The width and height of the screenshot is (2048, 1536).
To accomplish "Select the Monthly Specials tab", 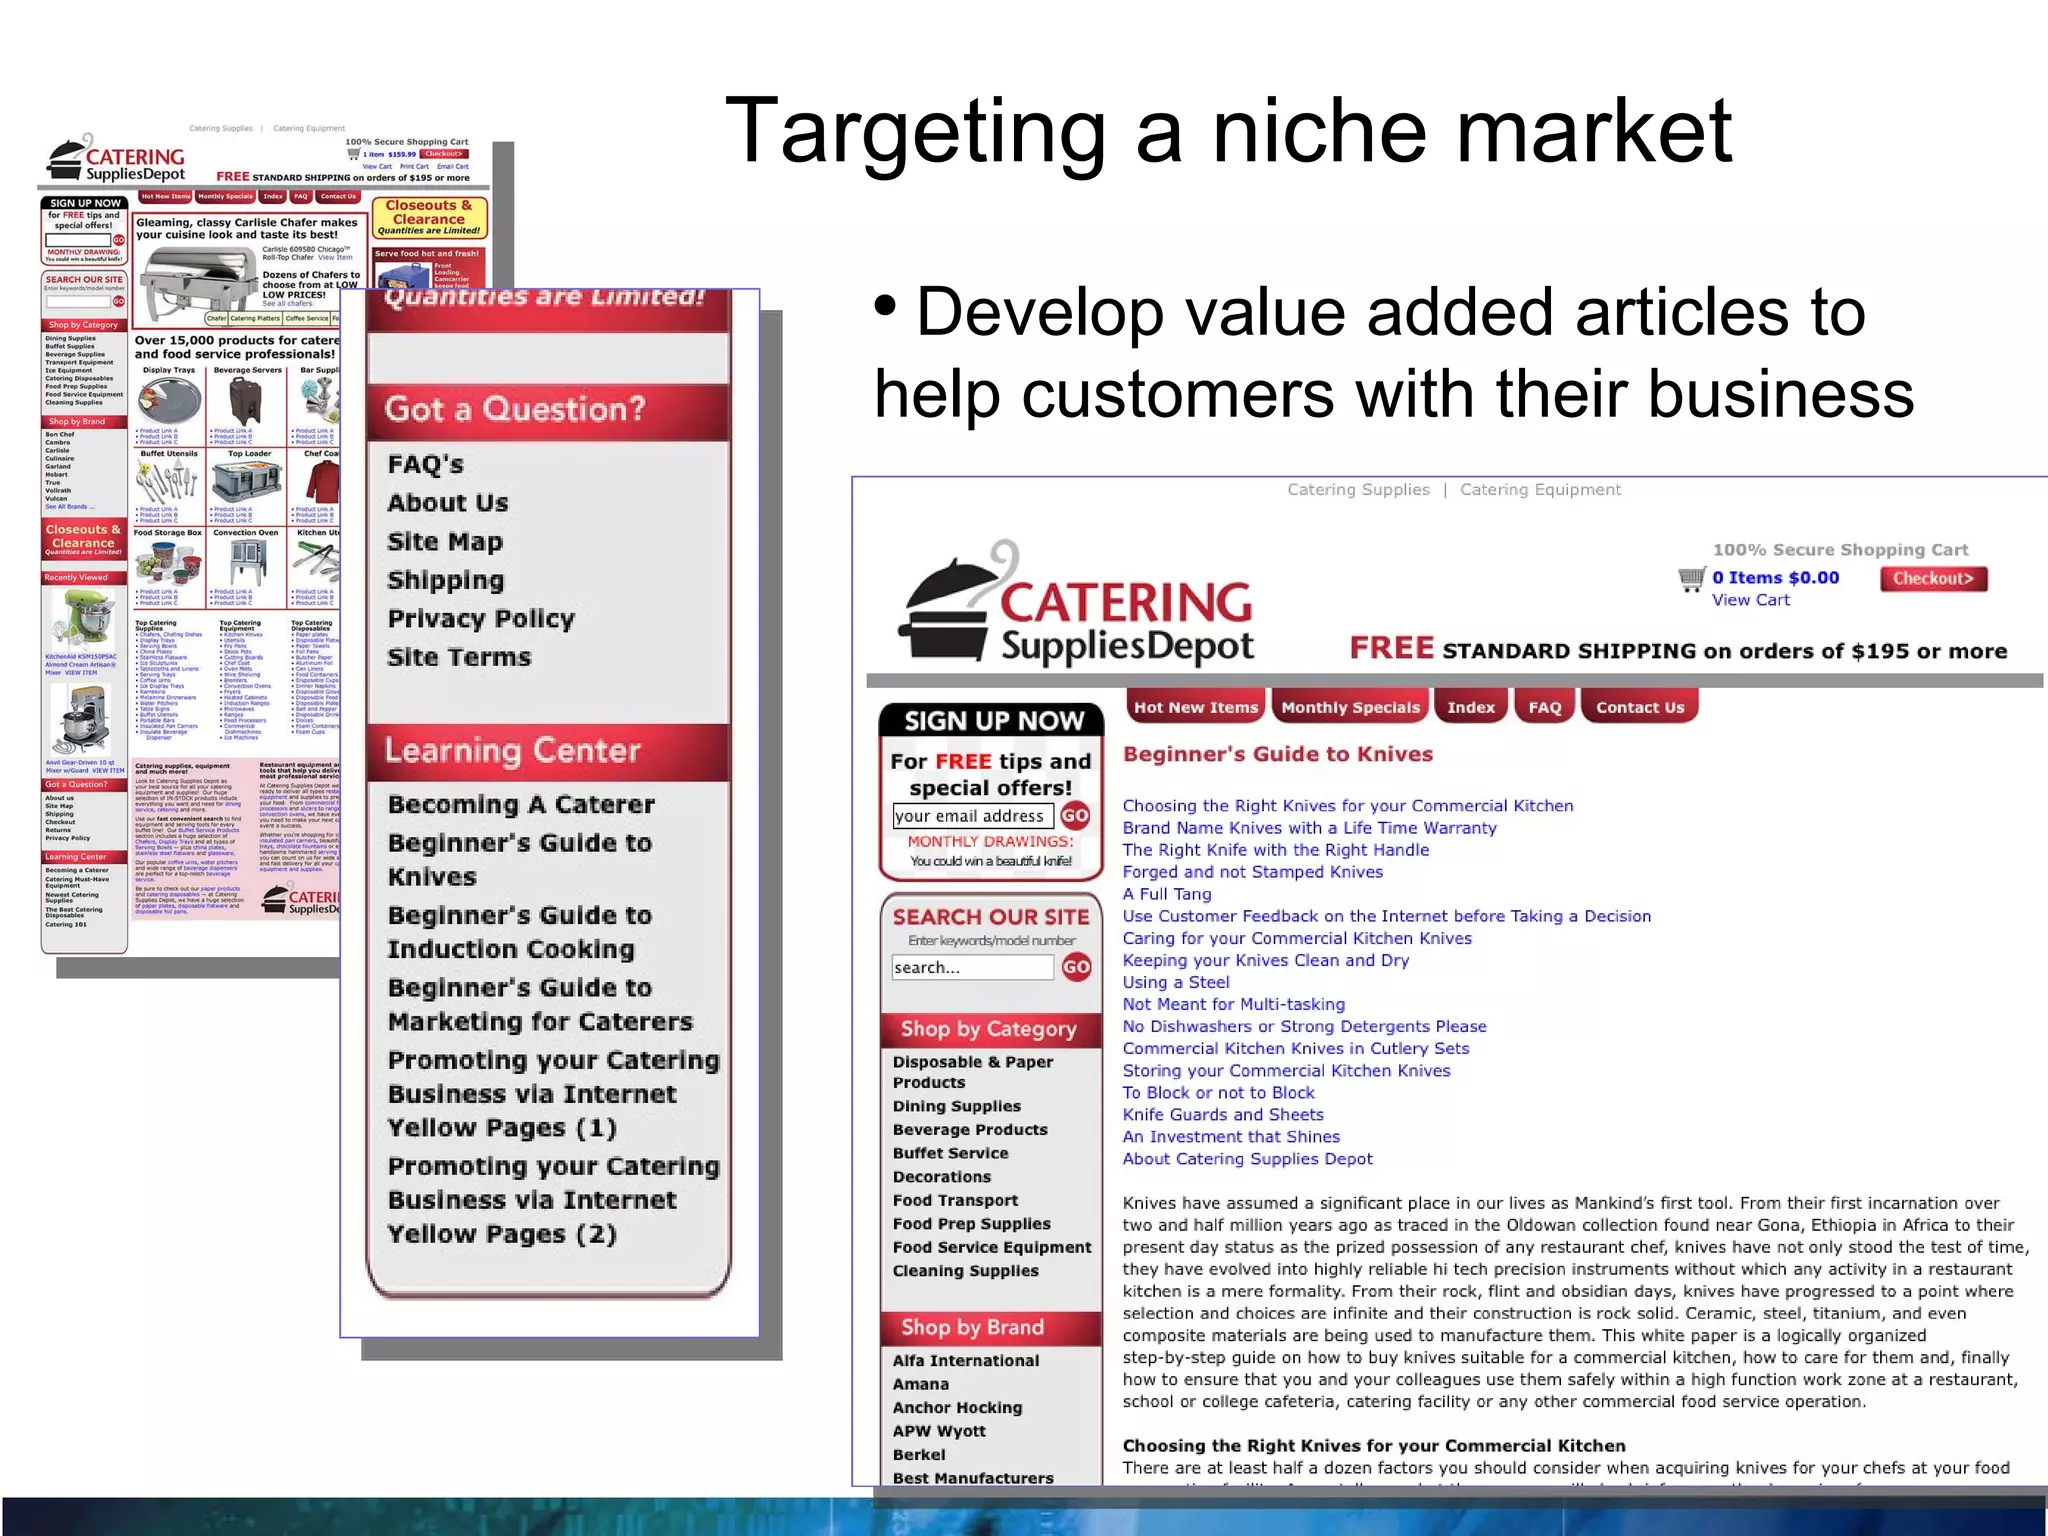I will coord(1350,707).
